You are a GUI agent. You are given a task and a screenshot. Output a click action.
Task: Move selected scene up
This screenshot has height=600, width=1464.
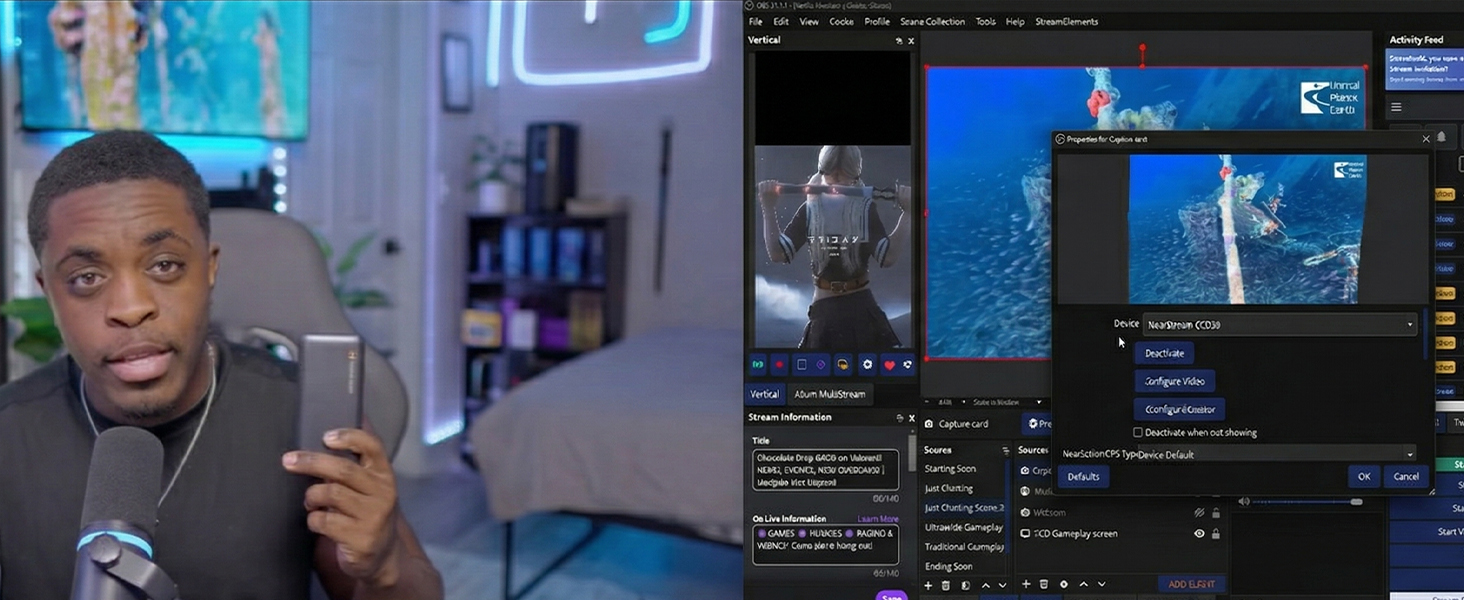[985, 585]
